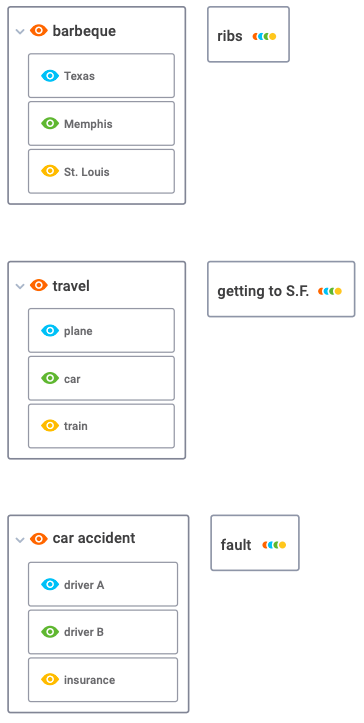The height and width of the screenshot is (723, 364).
Task: Click the green eye icon for car
Action: click(x=50, y=379)
